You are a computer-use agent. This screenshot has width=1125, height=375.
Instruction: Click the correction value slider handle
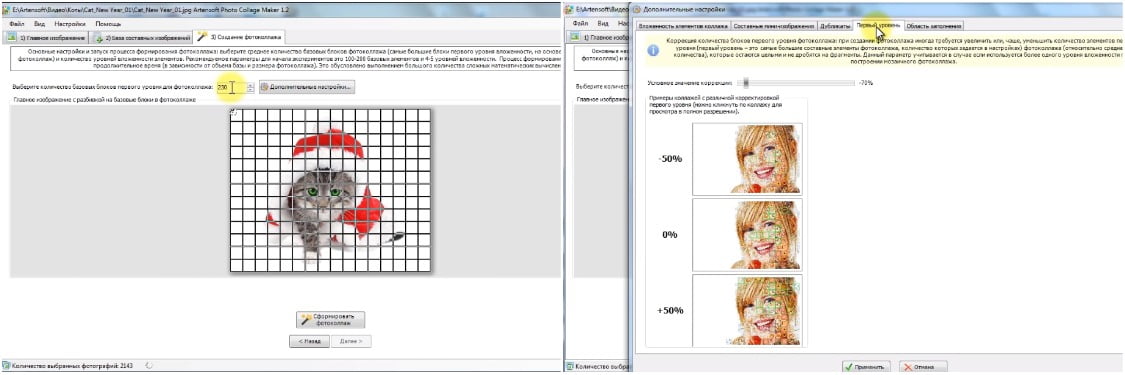click(x=746, y=82)
